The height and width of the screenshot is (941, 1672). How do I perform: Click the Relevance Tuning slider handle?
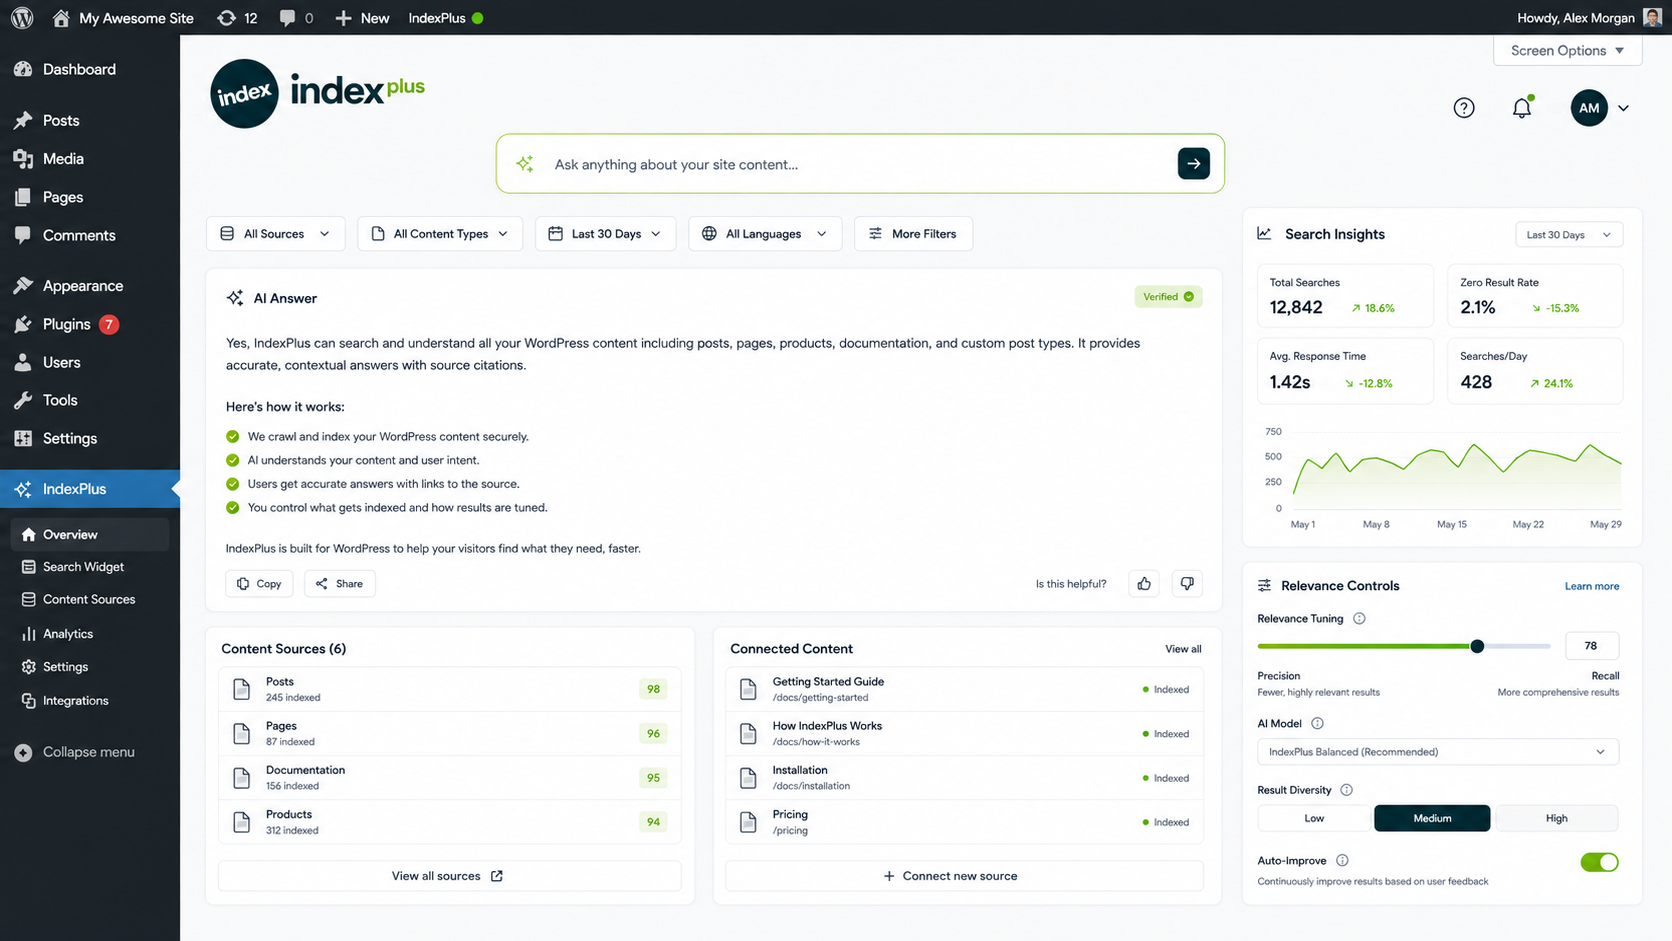tap(1477, 646)
